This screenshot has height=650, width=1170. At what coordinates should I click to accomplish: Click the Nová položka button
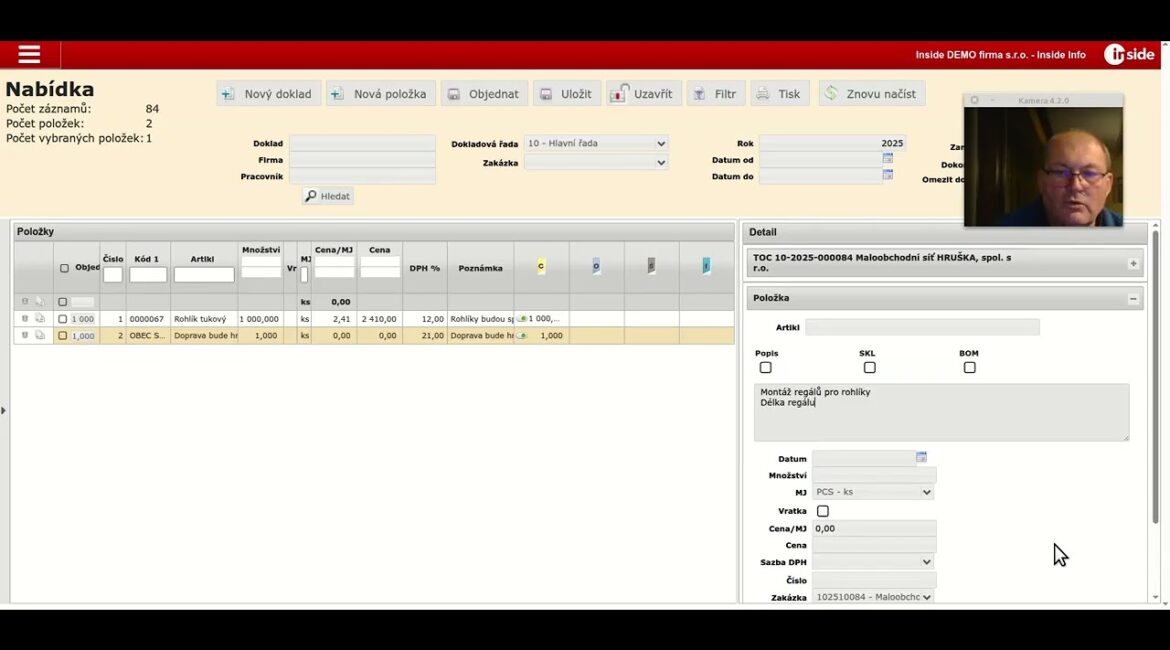(x=380, y=94)
